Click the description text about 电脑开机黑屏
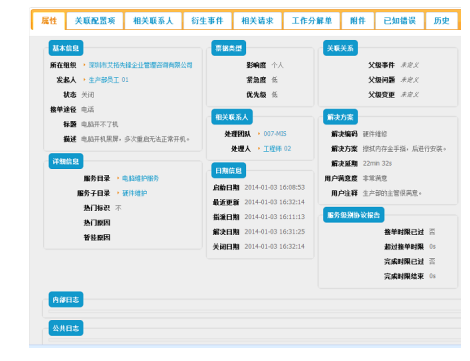 coord(135,139)
